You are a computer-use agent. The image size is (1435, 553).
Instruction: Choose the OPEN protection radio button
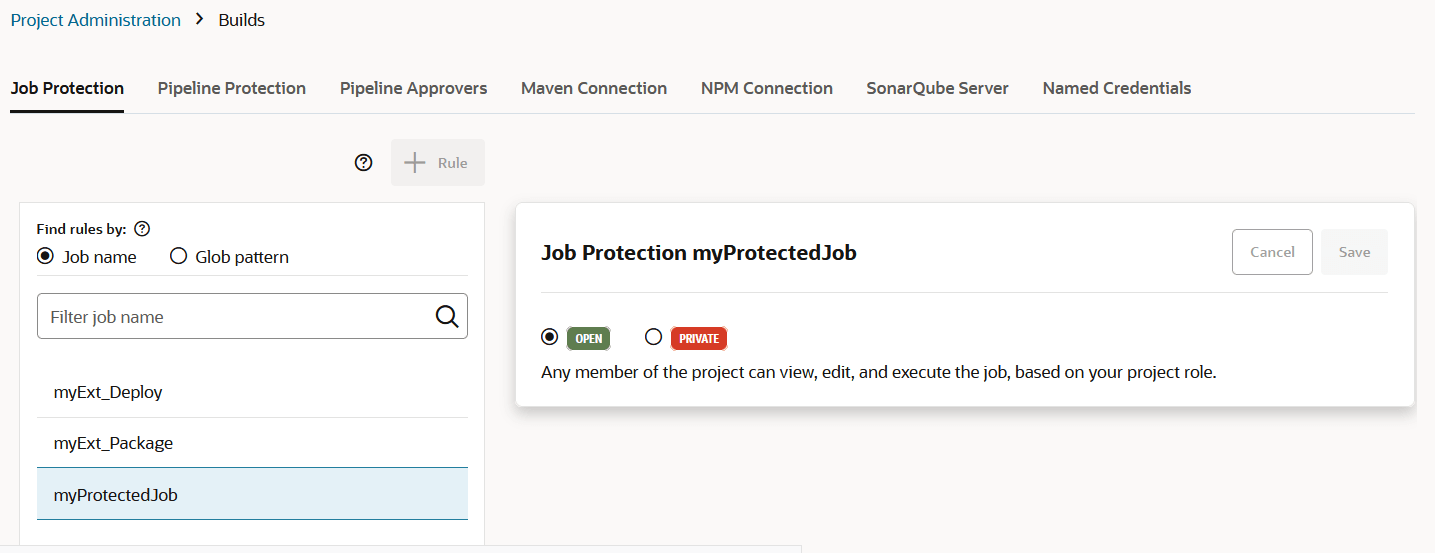(x=549, y=337)
